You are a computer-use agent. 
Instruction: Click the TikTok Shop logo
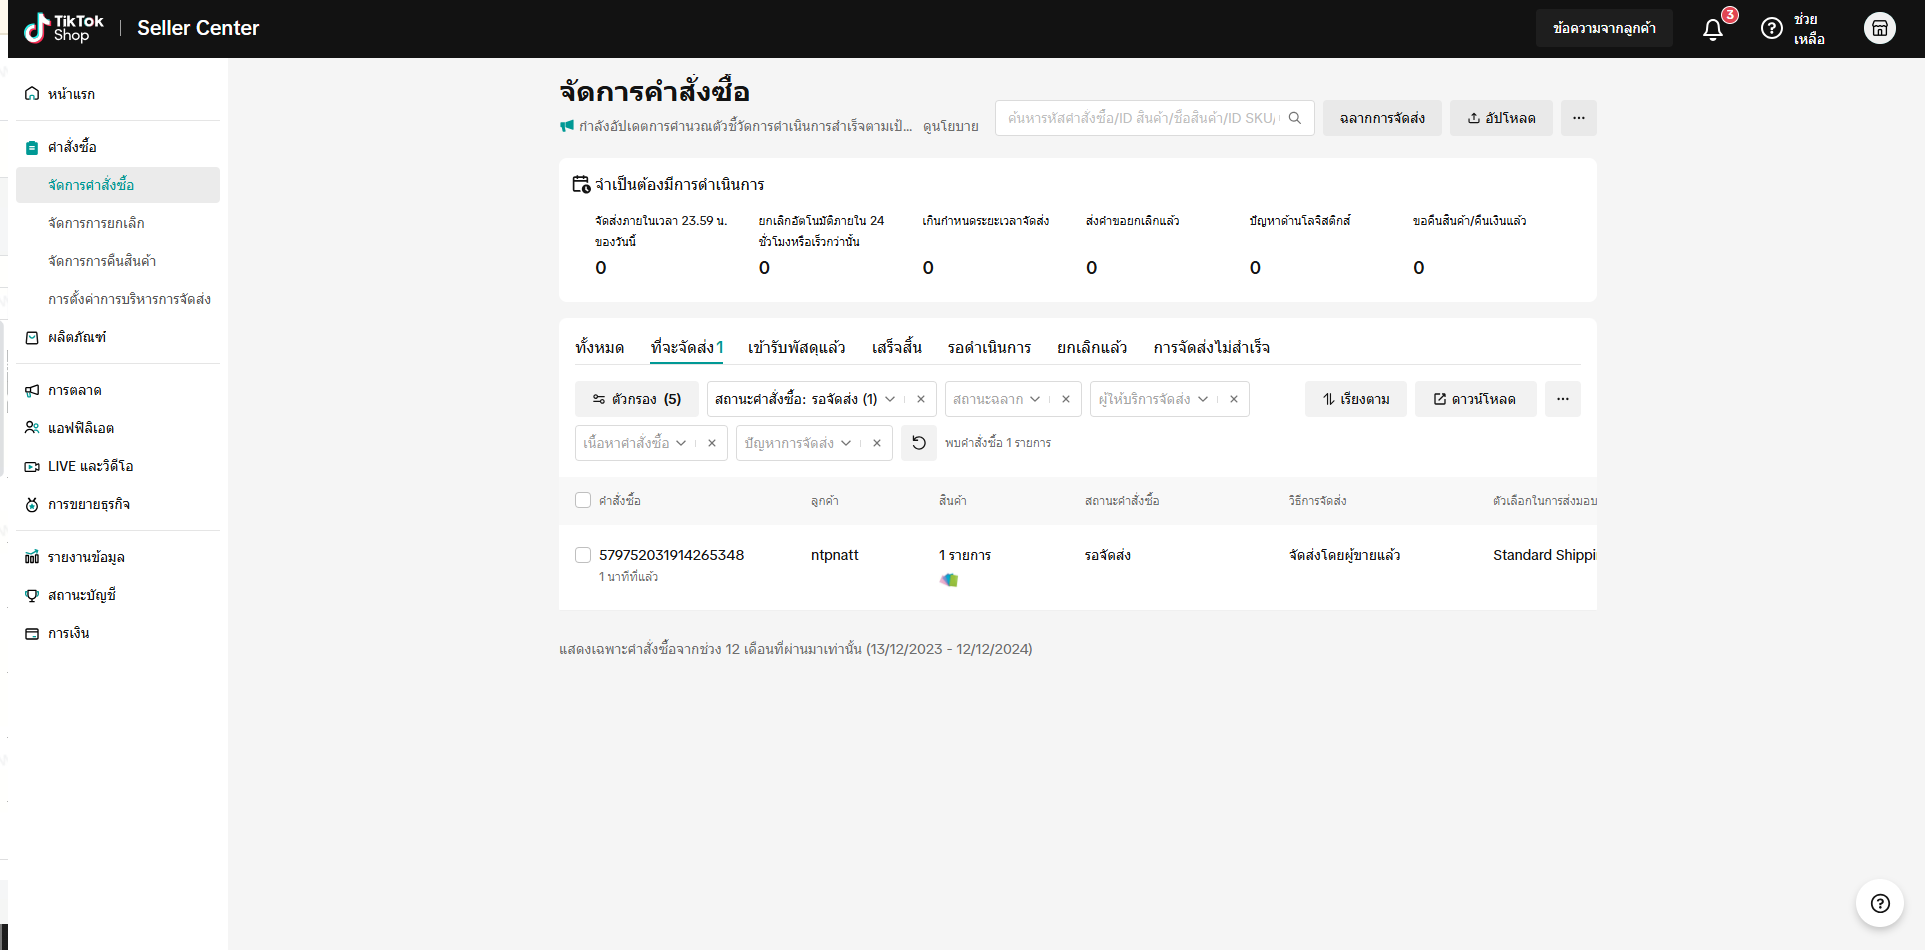(64, 28)
